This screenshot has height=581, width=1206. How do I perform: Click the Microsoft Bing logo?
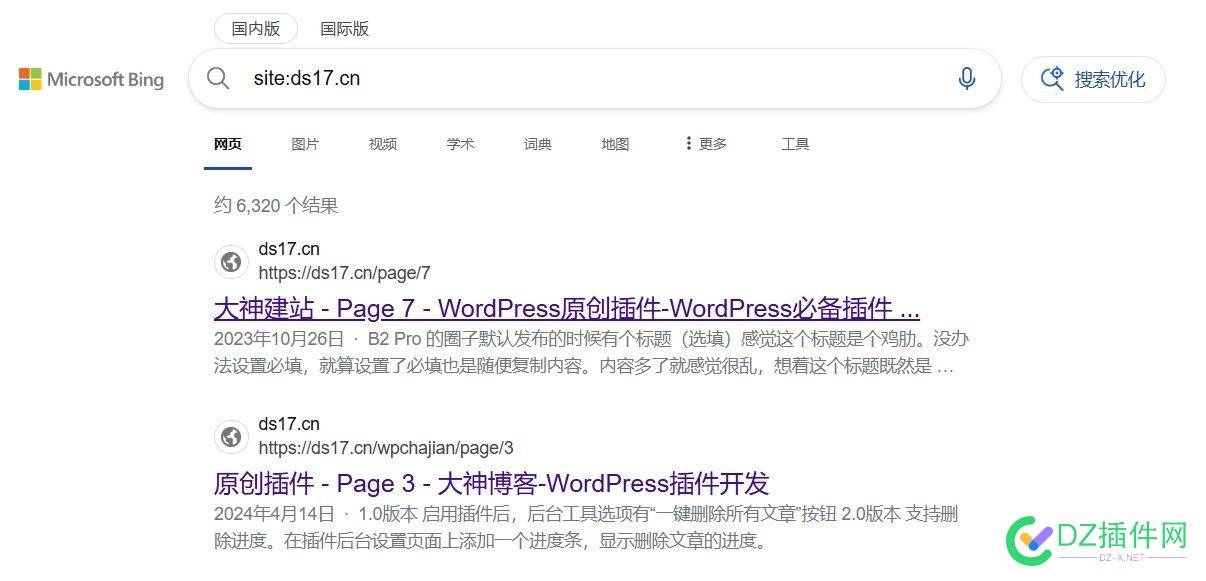(x=91, y=79)
